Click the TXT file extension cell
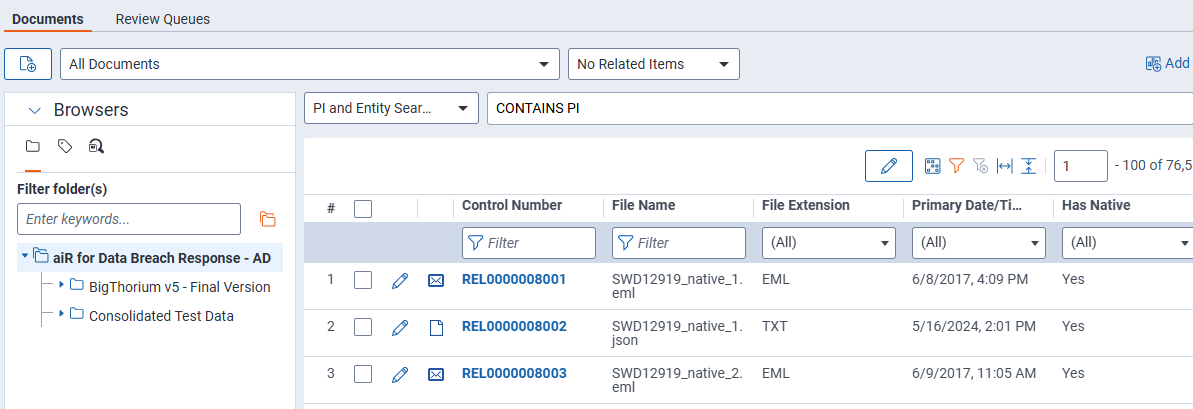Viewport: 1193px width, 409px height. point(775,326)
